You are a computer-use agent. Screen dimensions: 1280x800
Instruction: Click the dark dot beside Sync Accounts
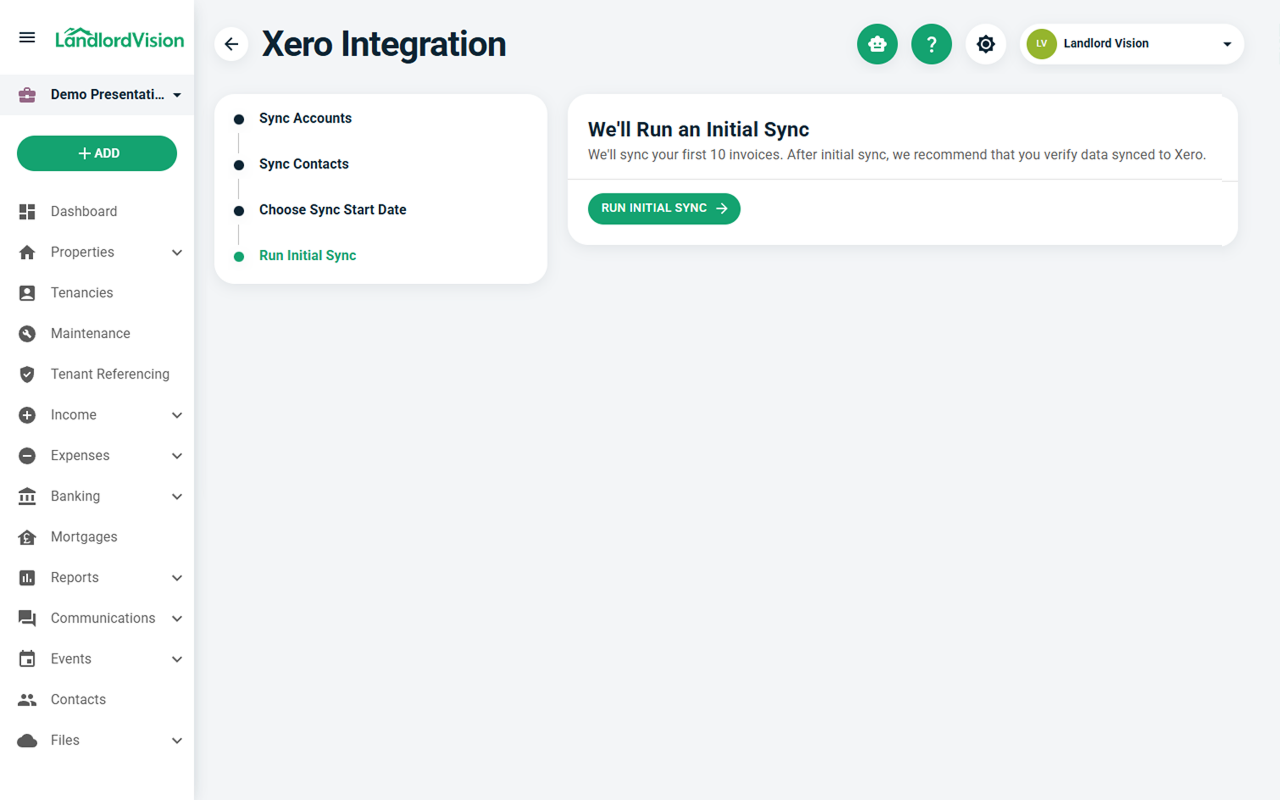coord(239,119)
